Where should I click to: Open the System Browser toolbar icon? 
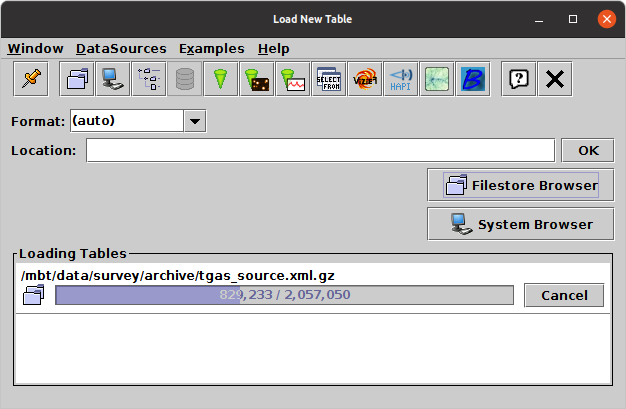click(111, 79)
